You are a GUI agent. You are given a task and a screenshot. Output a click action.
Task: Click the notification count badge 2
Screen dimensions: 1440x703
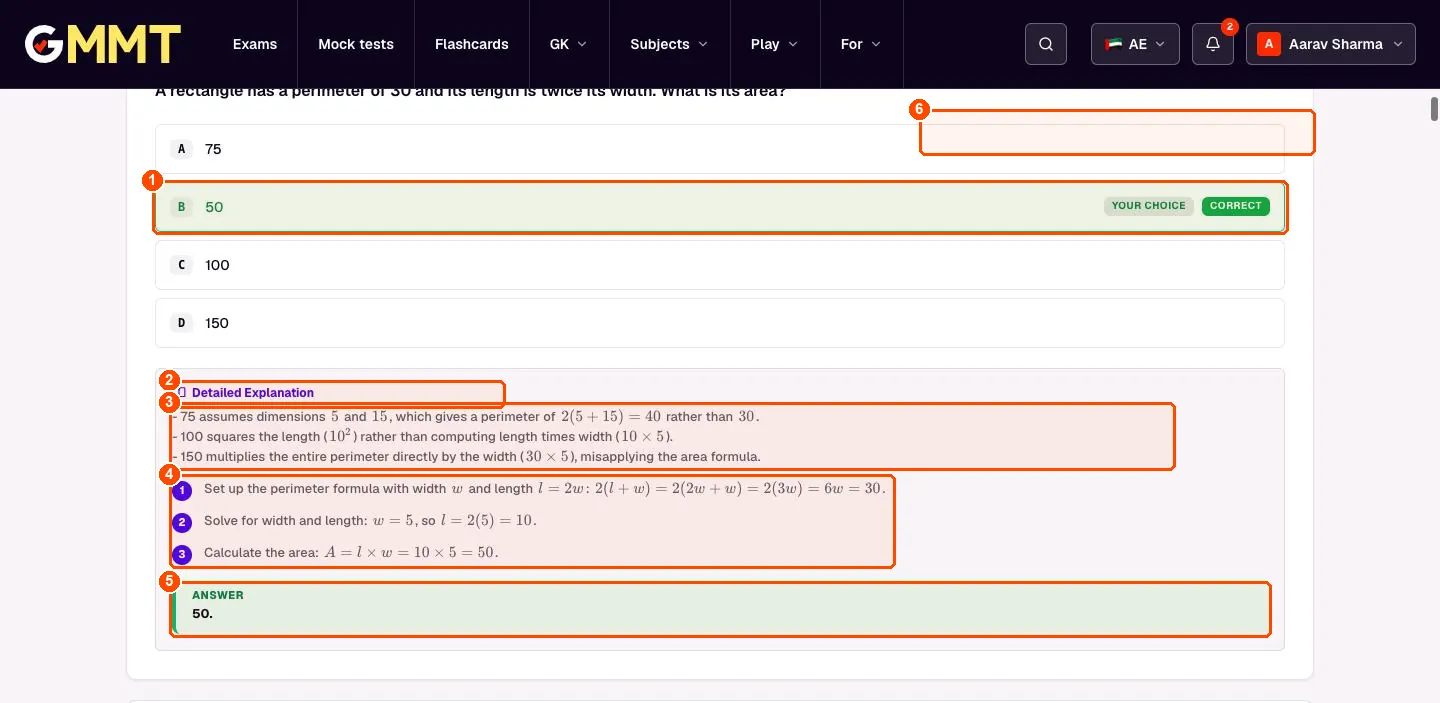(x=1229, y=26)
